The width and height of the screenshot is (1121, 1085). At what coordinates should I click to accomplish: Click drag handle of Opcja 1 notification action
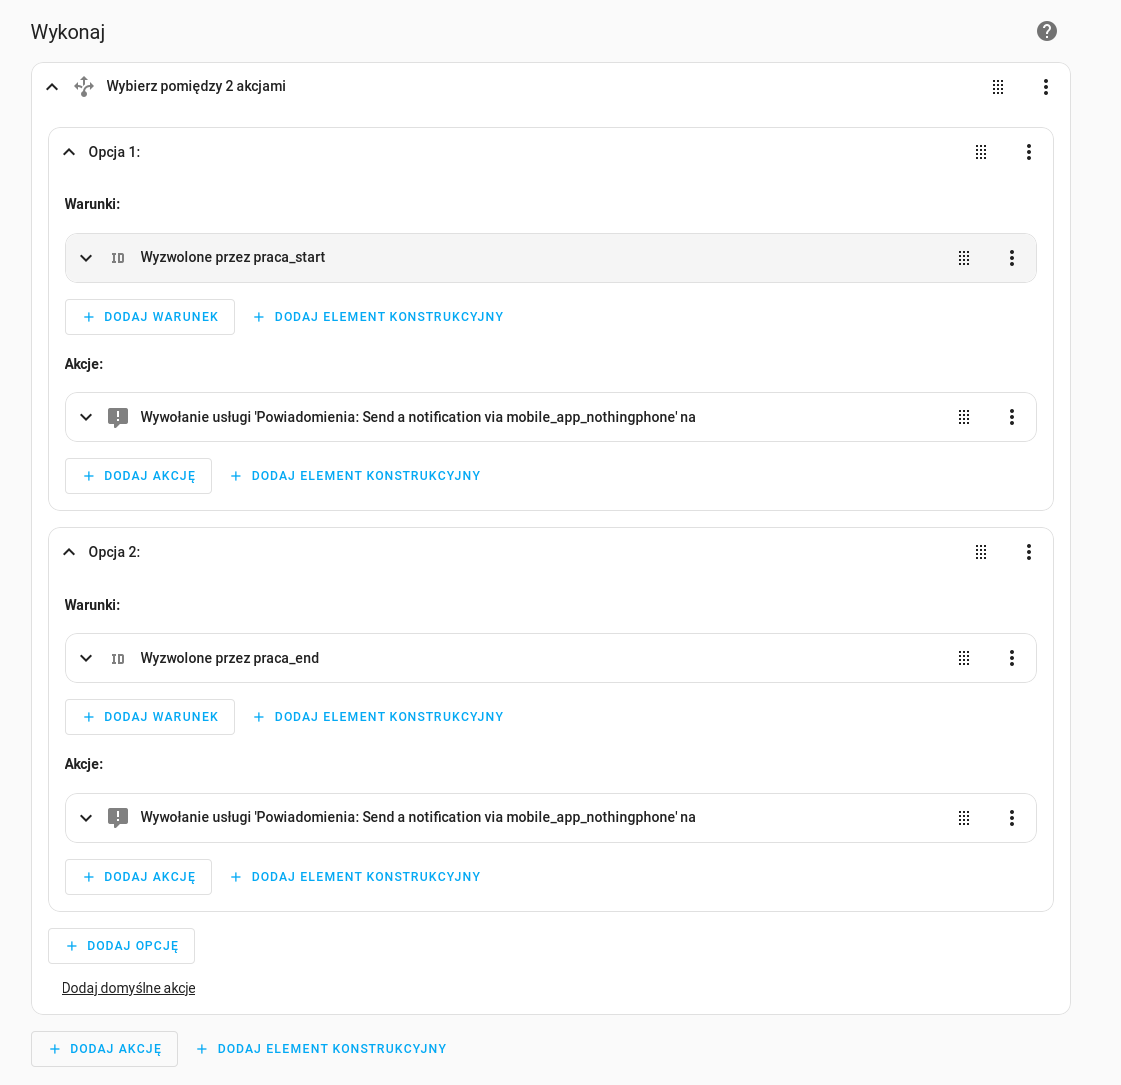click(964, 417)
